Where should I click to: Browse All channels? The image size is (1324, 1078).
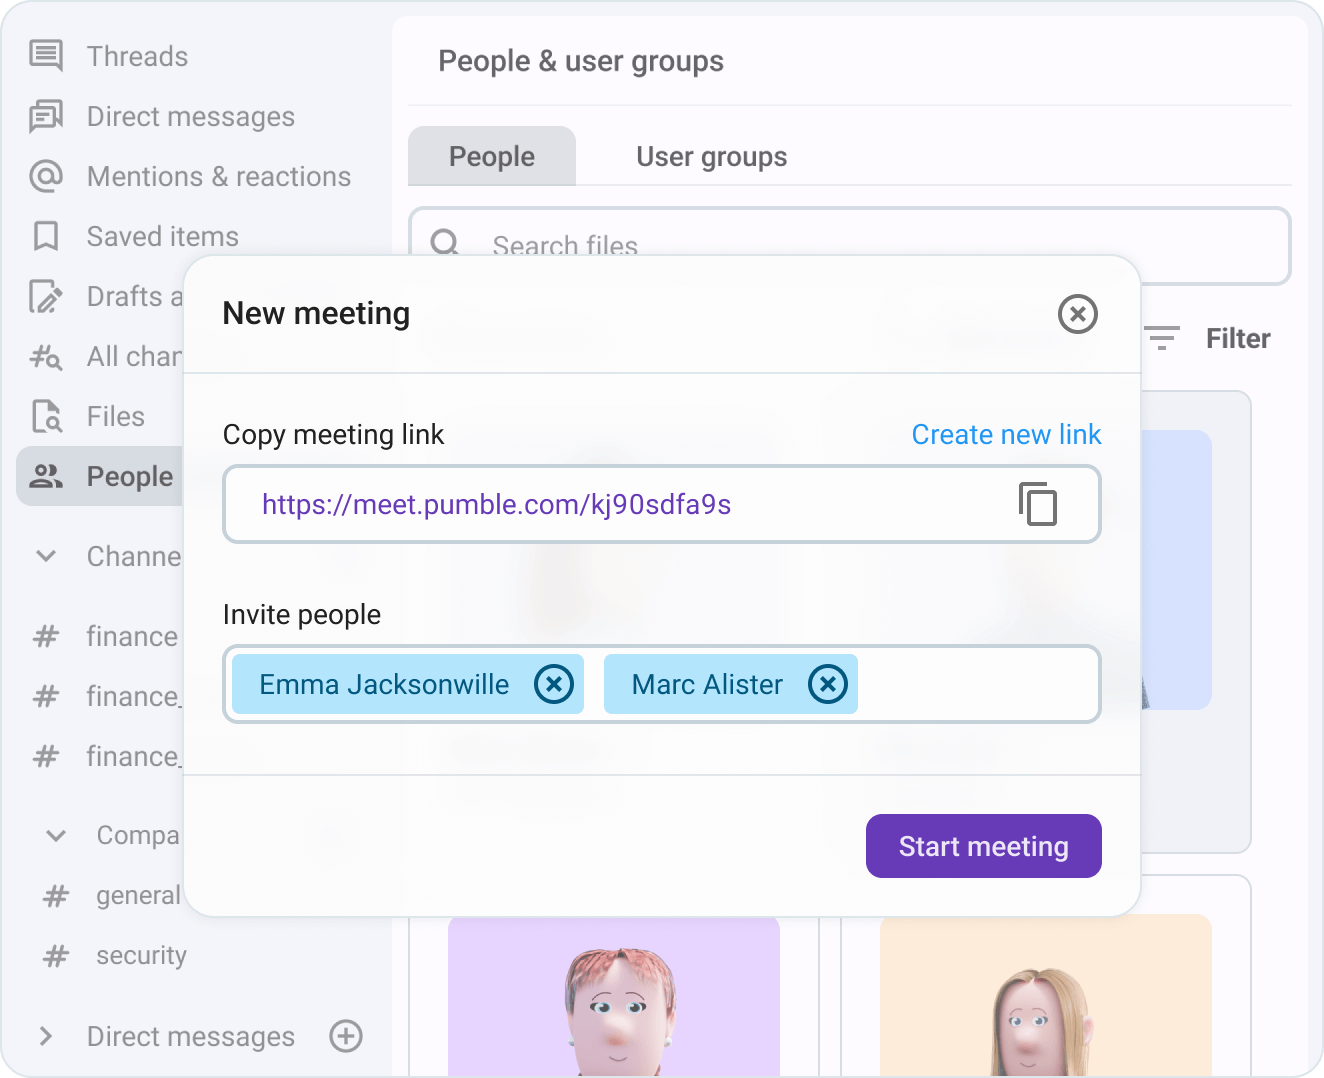click(135, 356)
